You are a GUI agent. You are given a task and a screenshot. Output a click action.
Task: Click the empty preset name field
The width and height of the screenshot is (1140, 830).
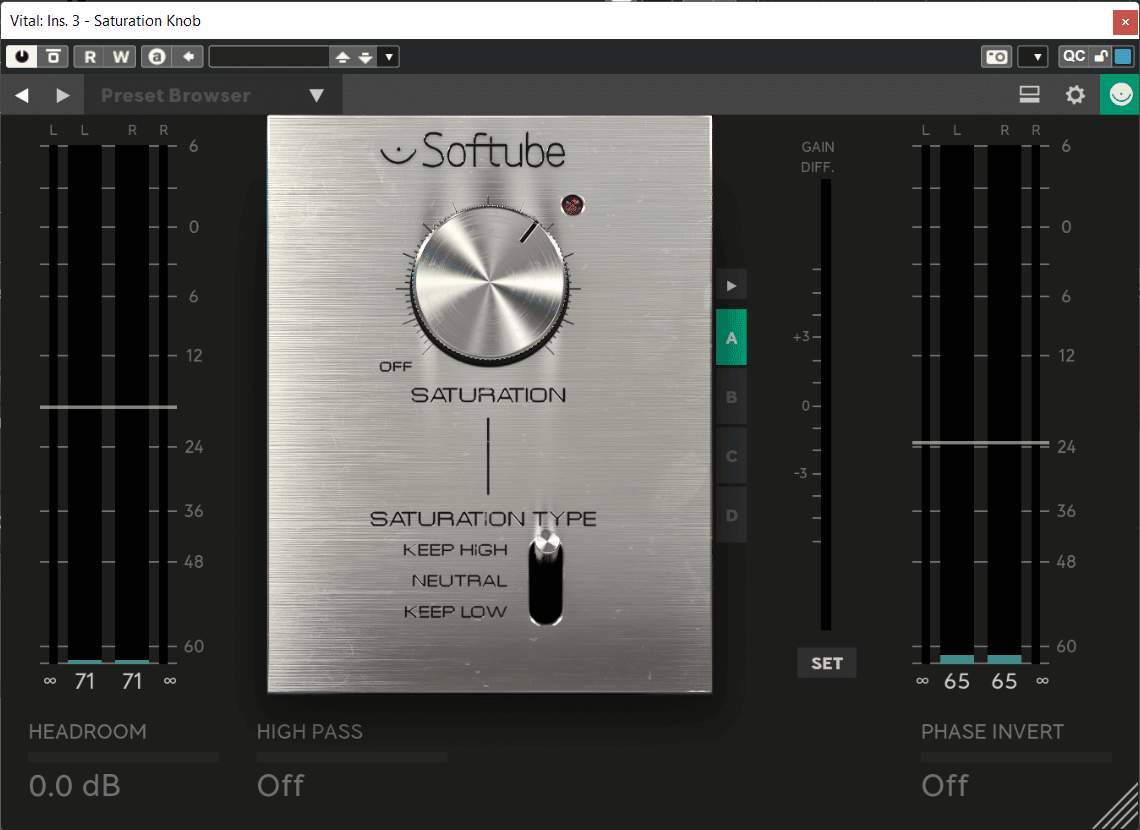[x=269, y=57]
